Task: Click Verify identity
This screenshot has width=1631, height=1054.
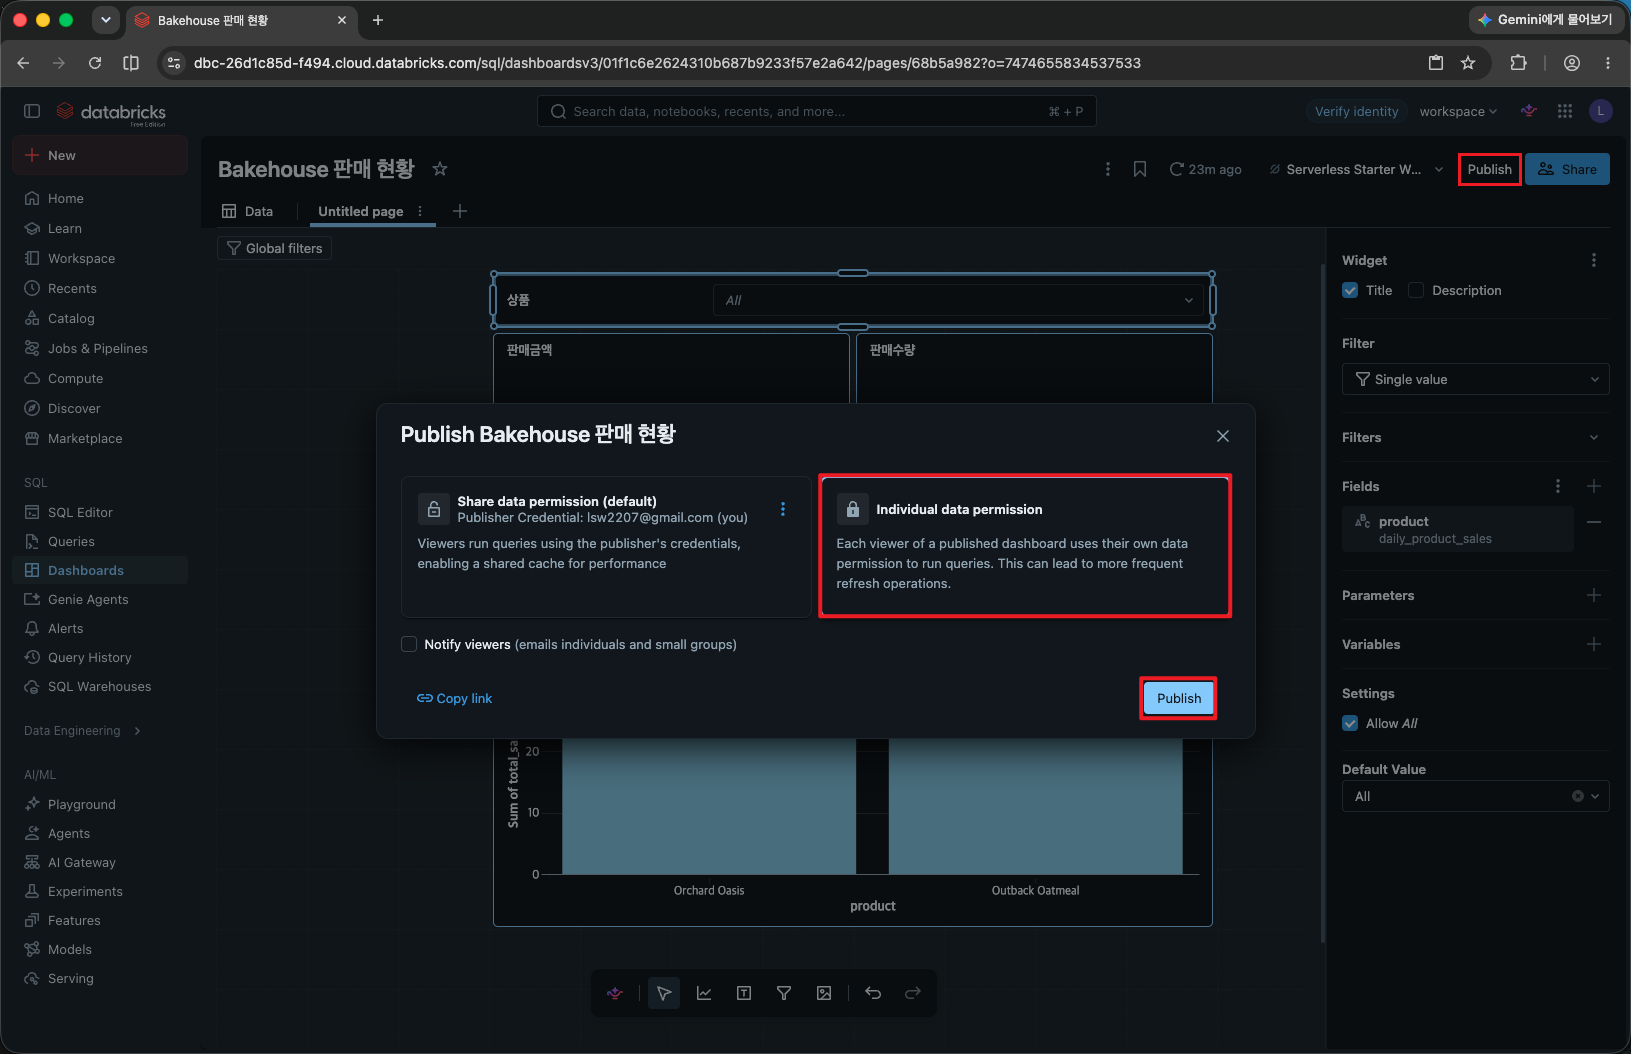Action: [1356, 111]
